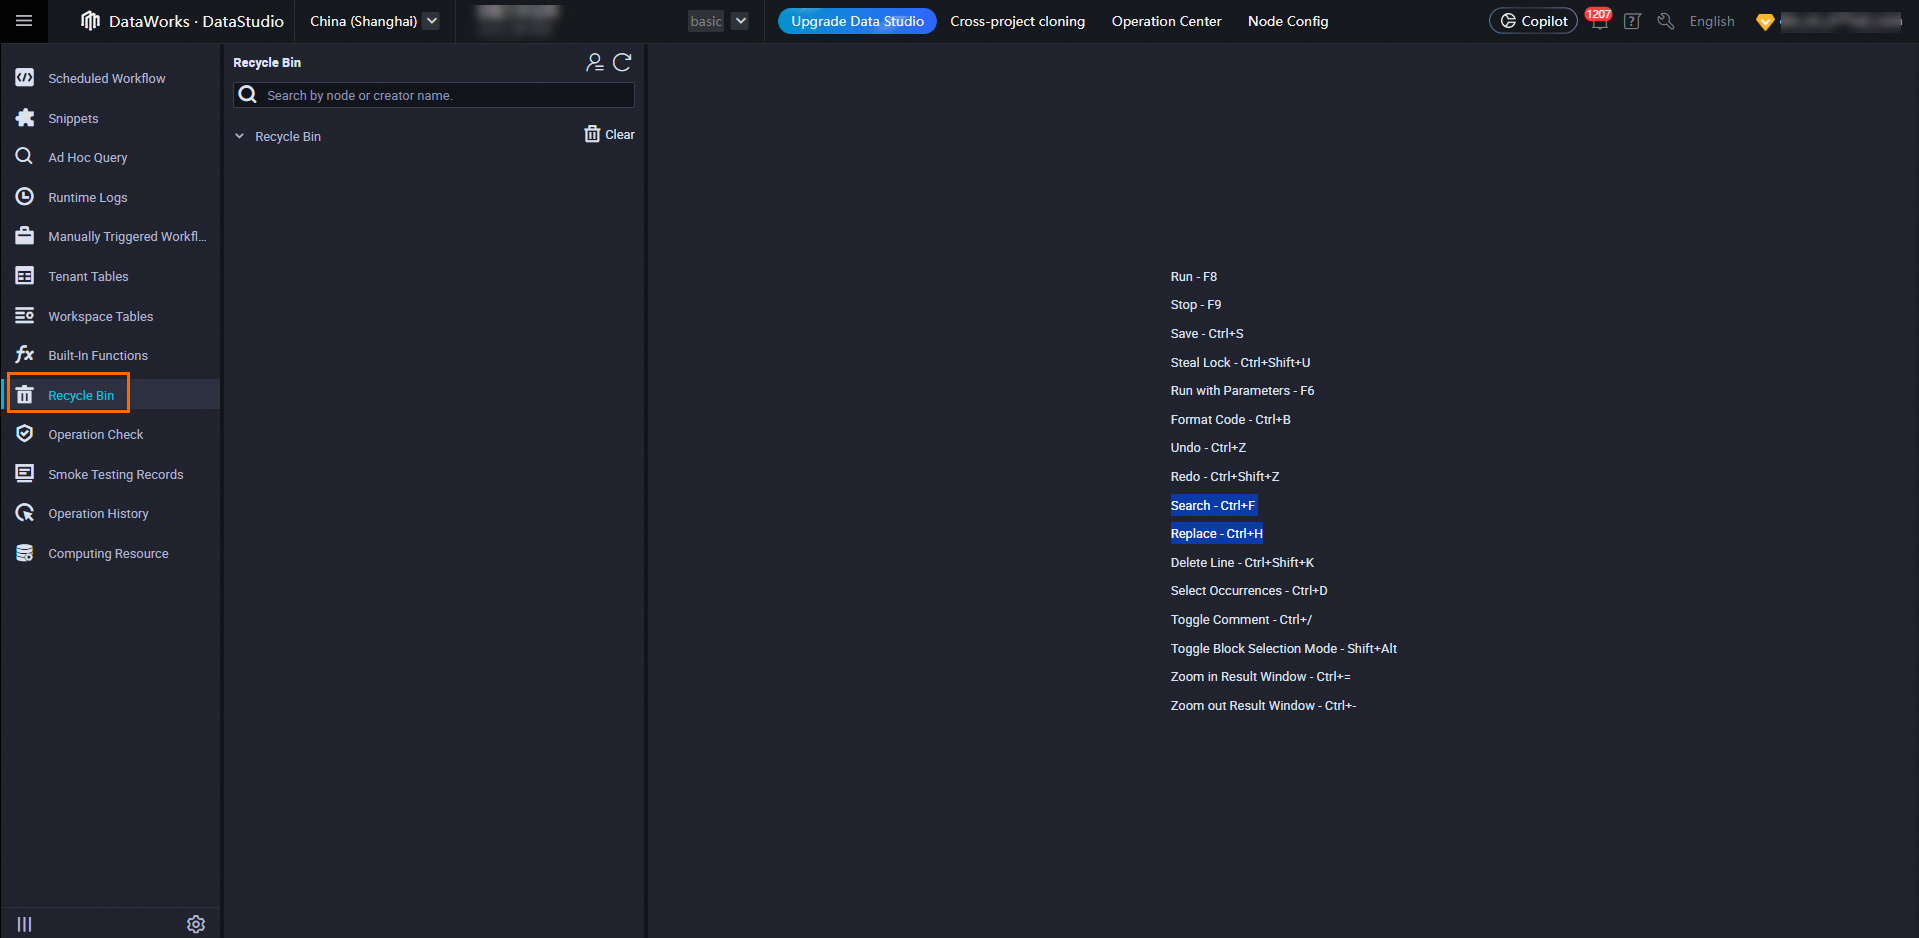Filter Recycle Bin by my nodes icon
This screenshot has height=938, width=1919.
click(595, 62)
